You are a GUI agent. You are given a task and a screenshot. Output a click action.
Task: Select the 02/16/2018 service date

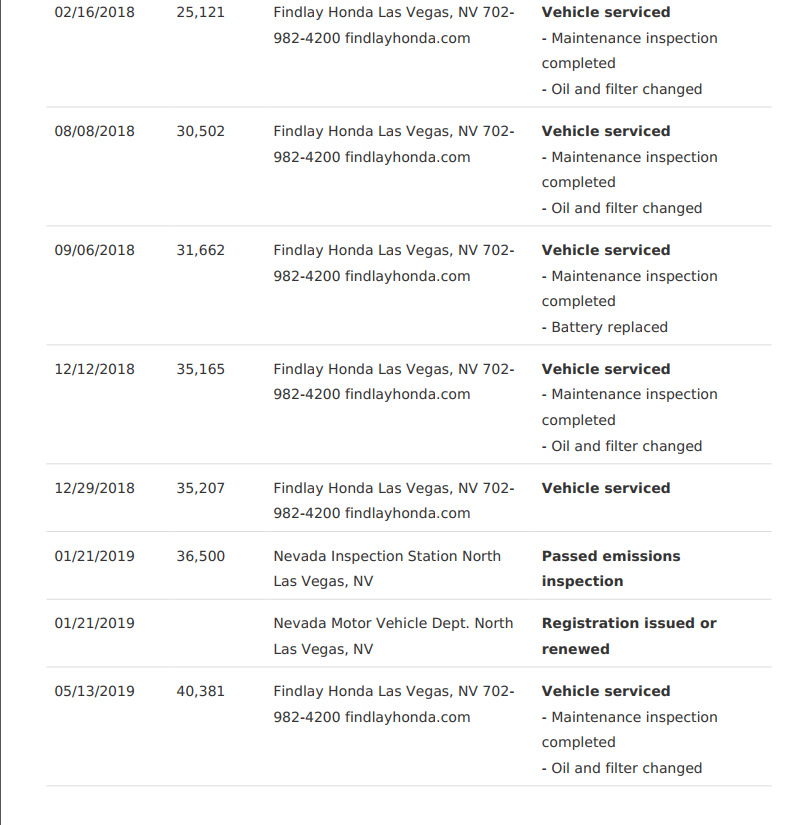click(x=94, y=13)
